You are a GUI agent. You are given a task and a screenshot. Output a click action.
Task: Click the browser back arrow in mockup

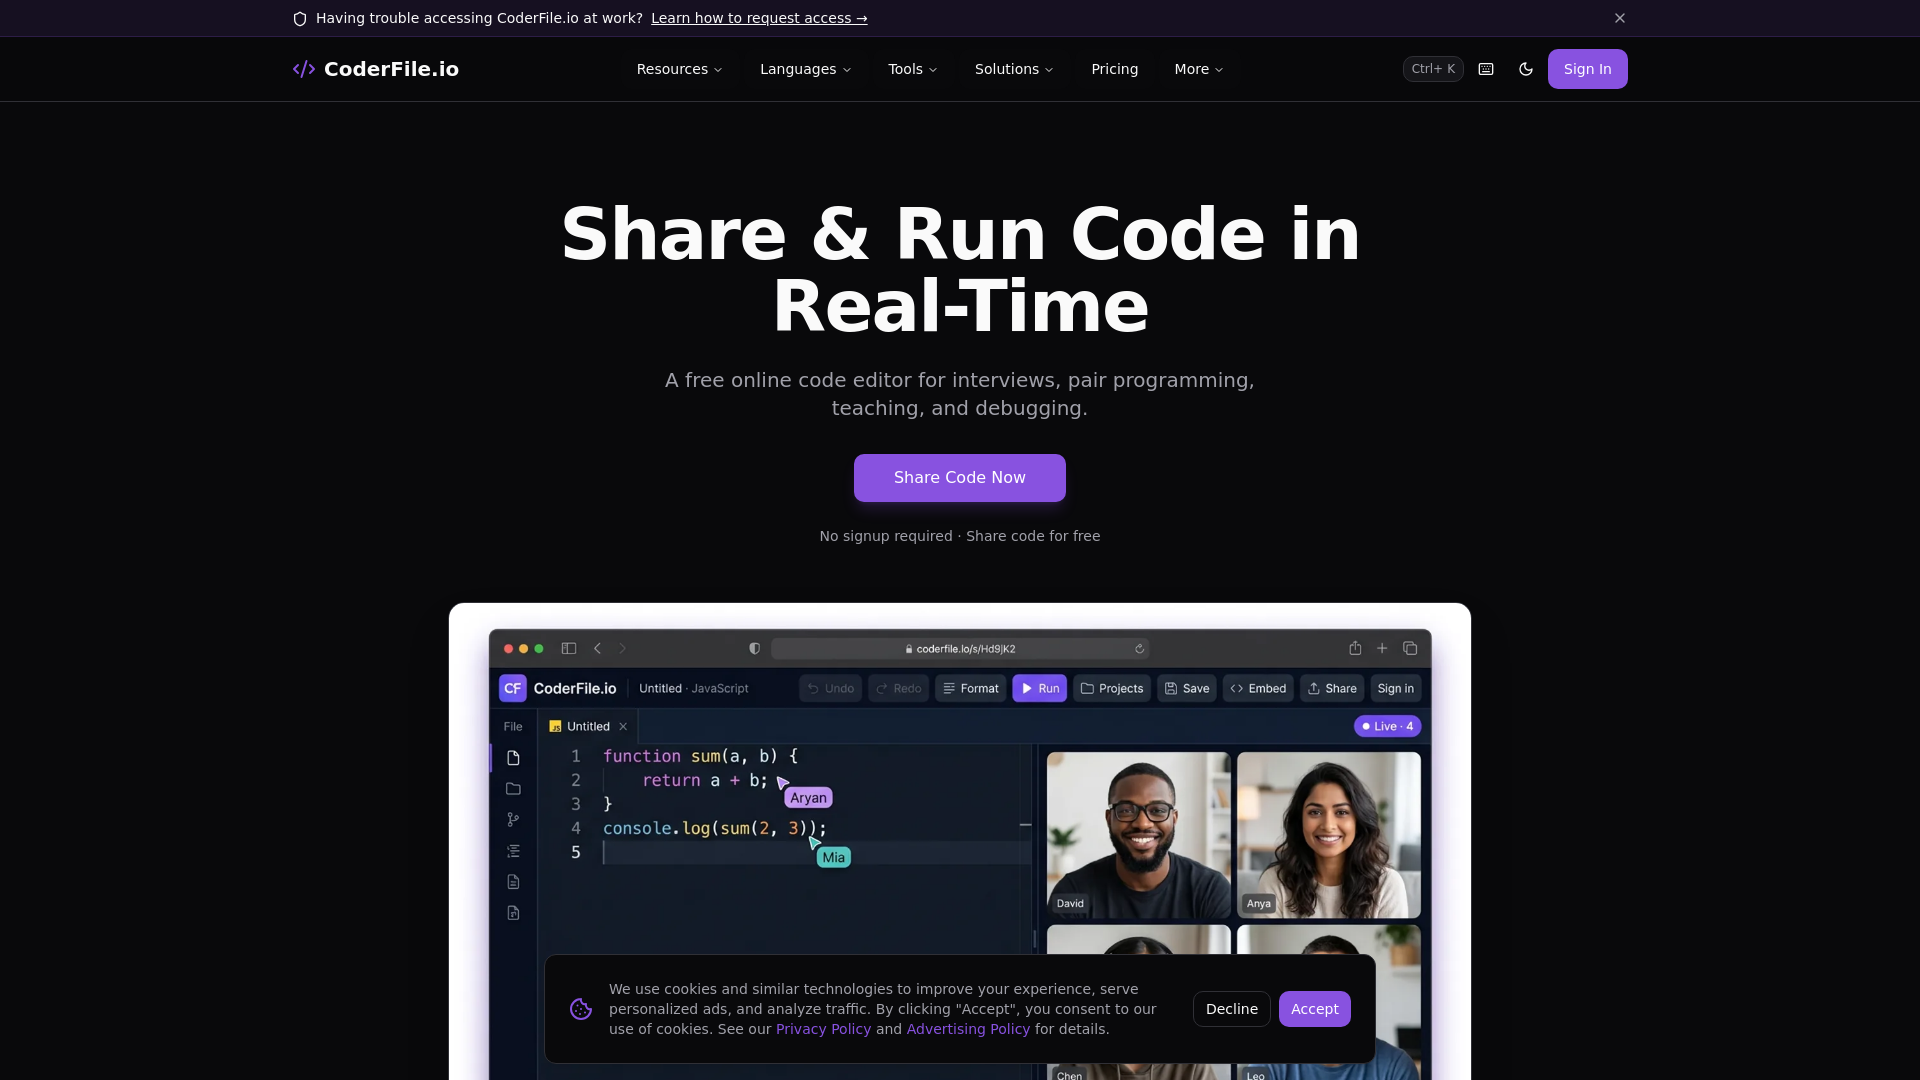pyautogui.click(x=597, y=648)
